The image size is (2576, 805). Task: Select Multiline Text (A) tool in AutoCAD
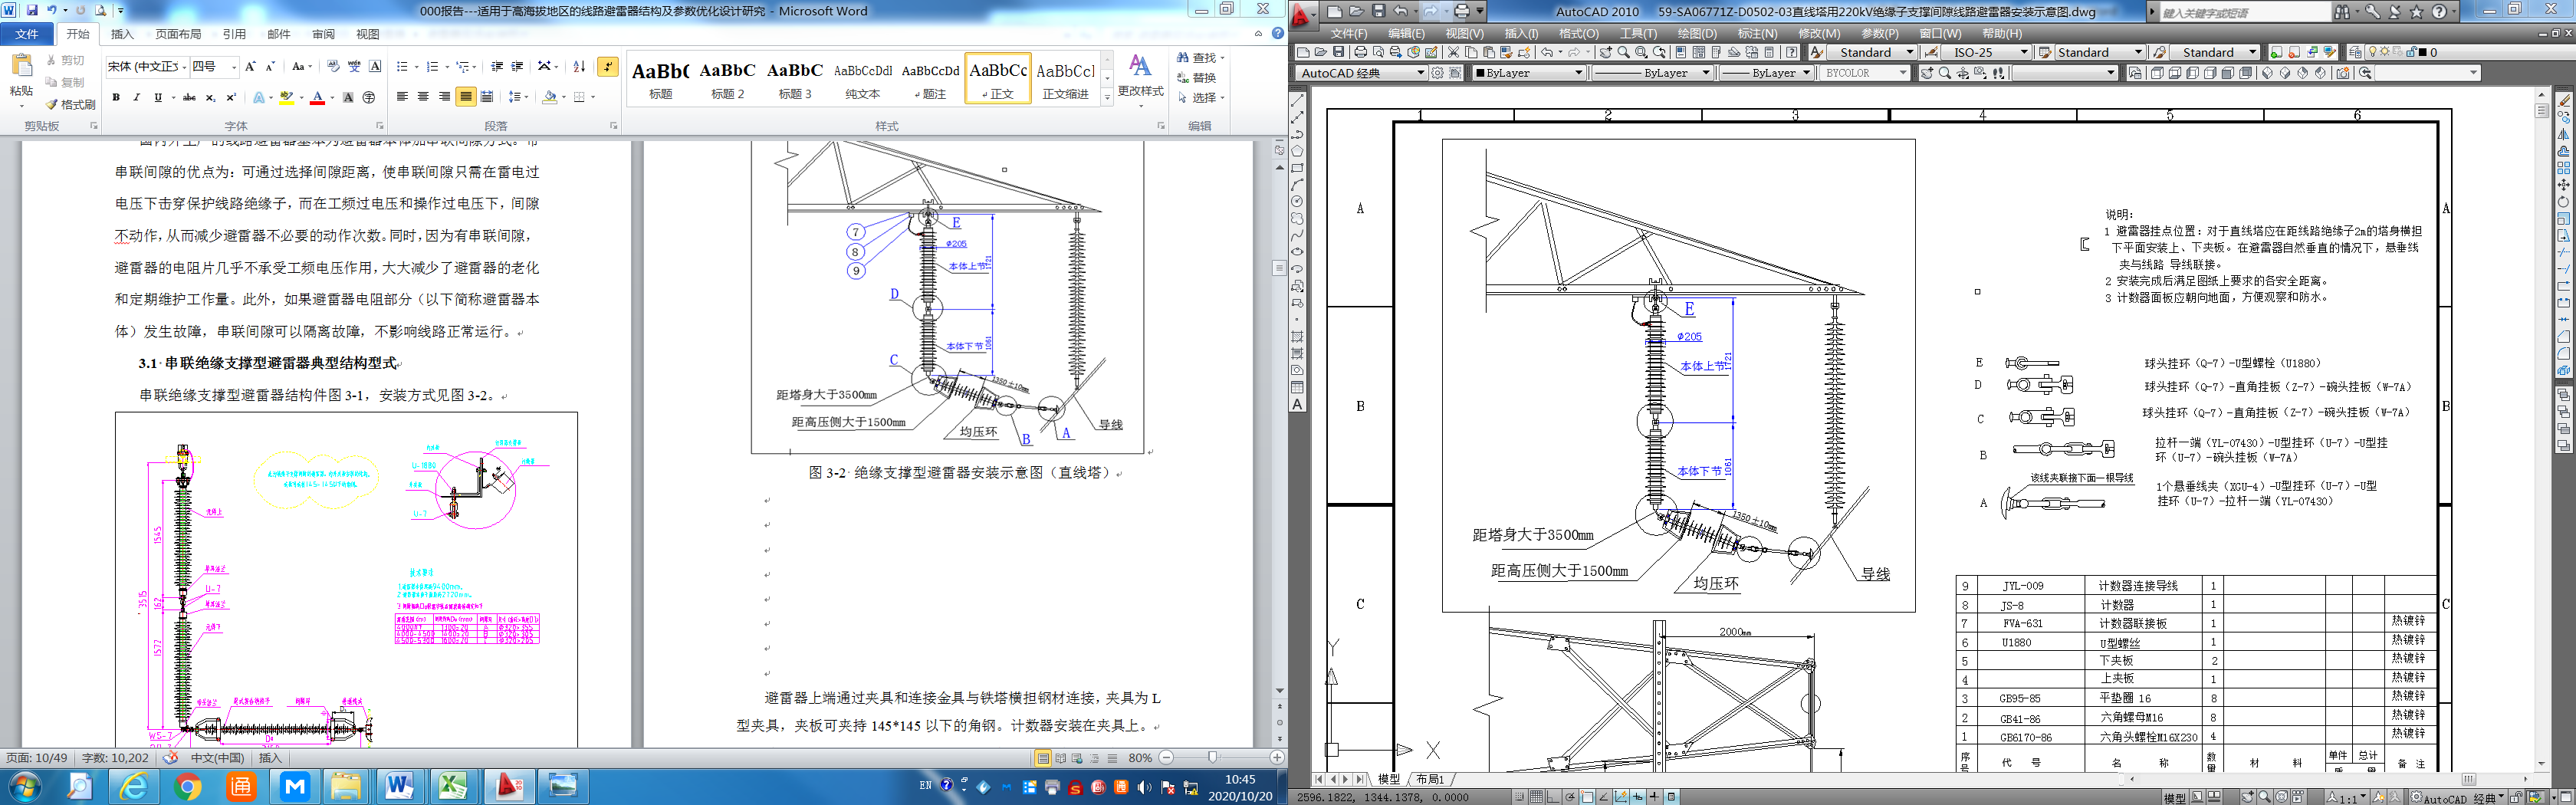[1297, 404]
